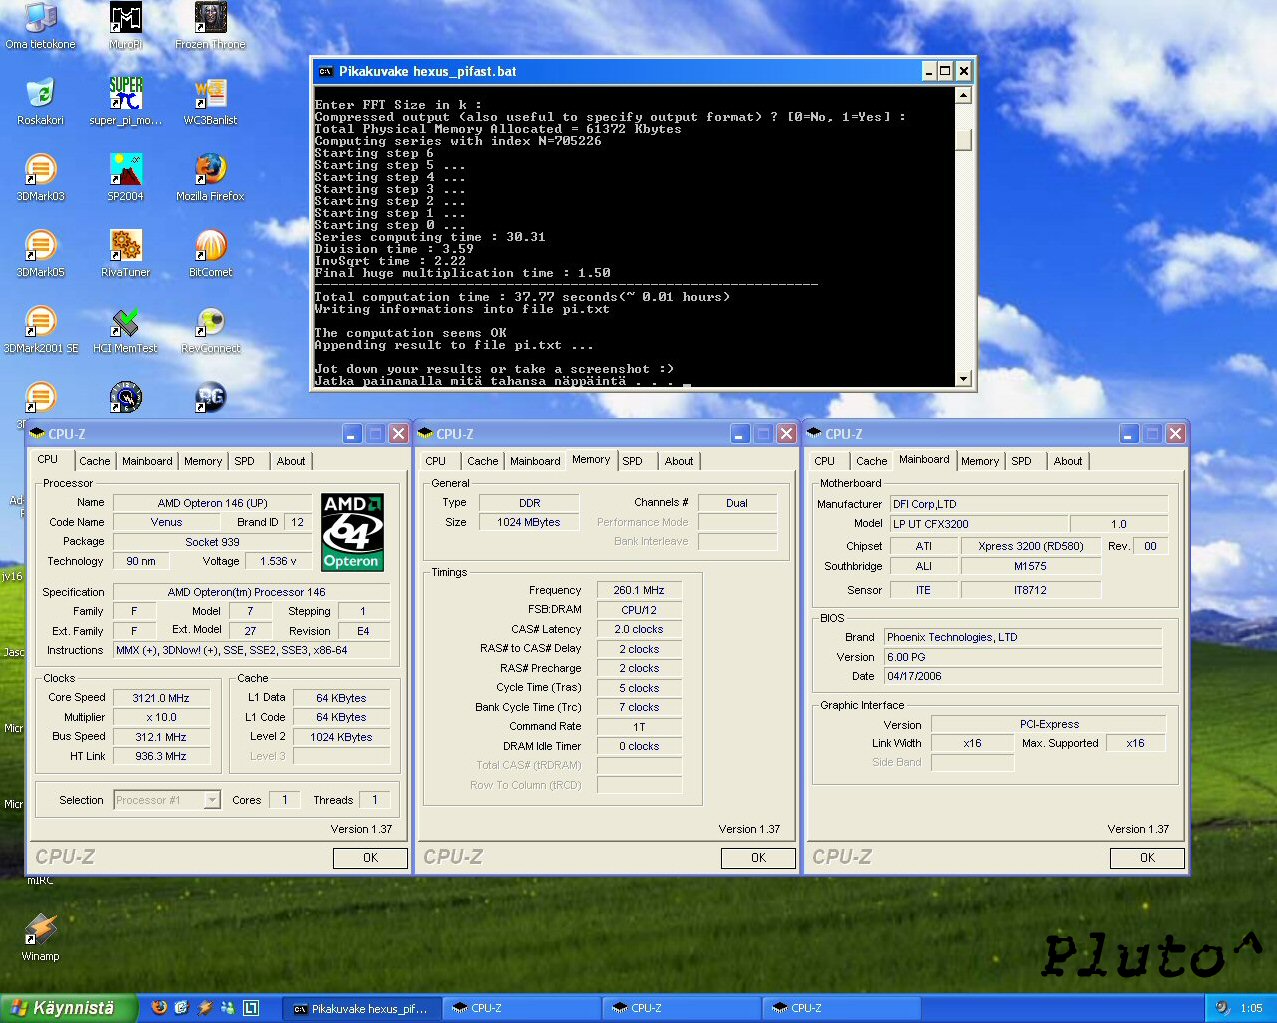1277x1023 pixels.
Task: Open About tab in the CPU tab window
Action: [x=291, y=461]
